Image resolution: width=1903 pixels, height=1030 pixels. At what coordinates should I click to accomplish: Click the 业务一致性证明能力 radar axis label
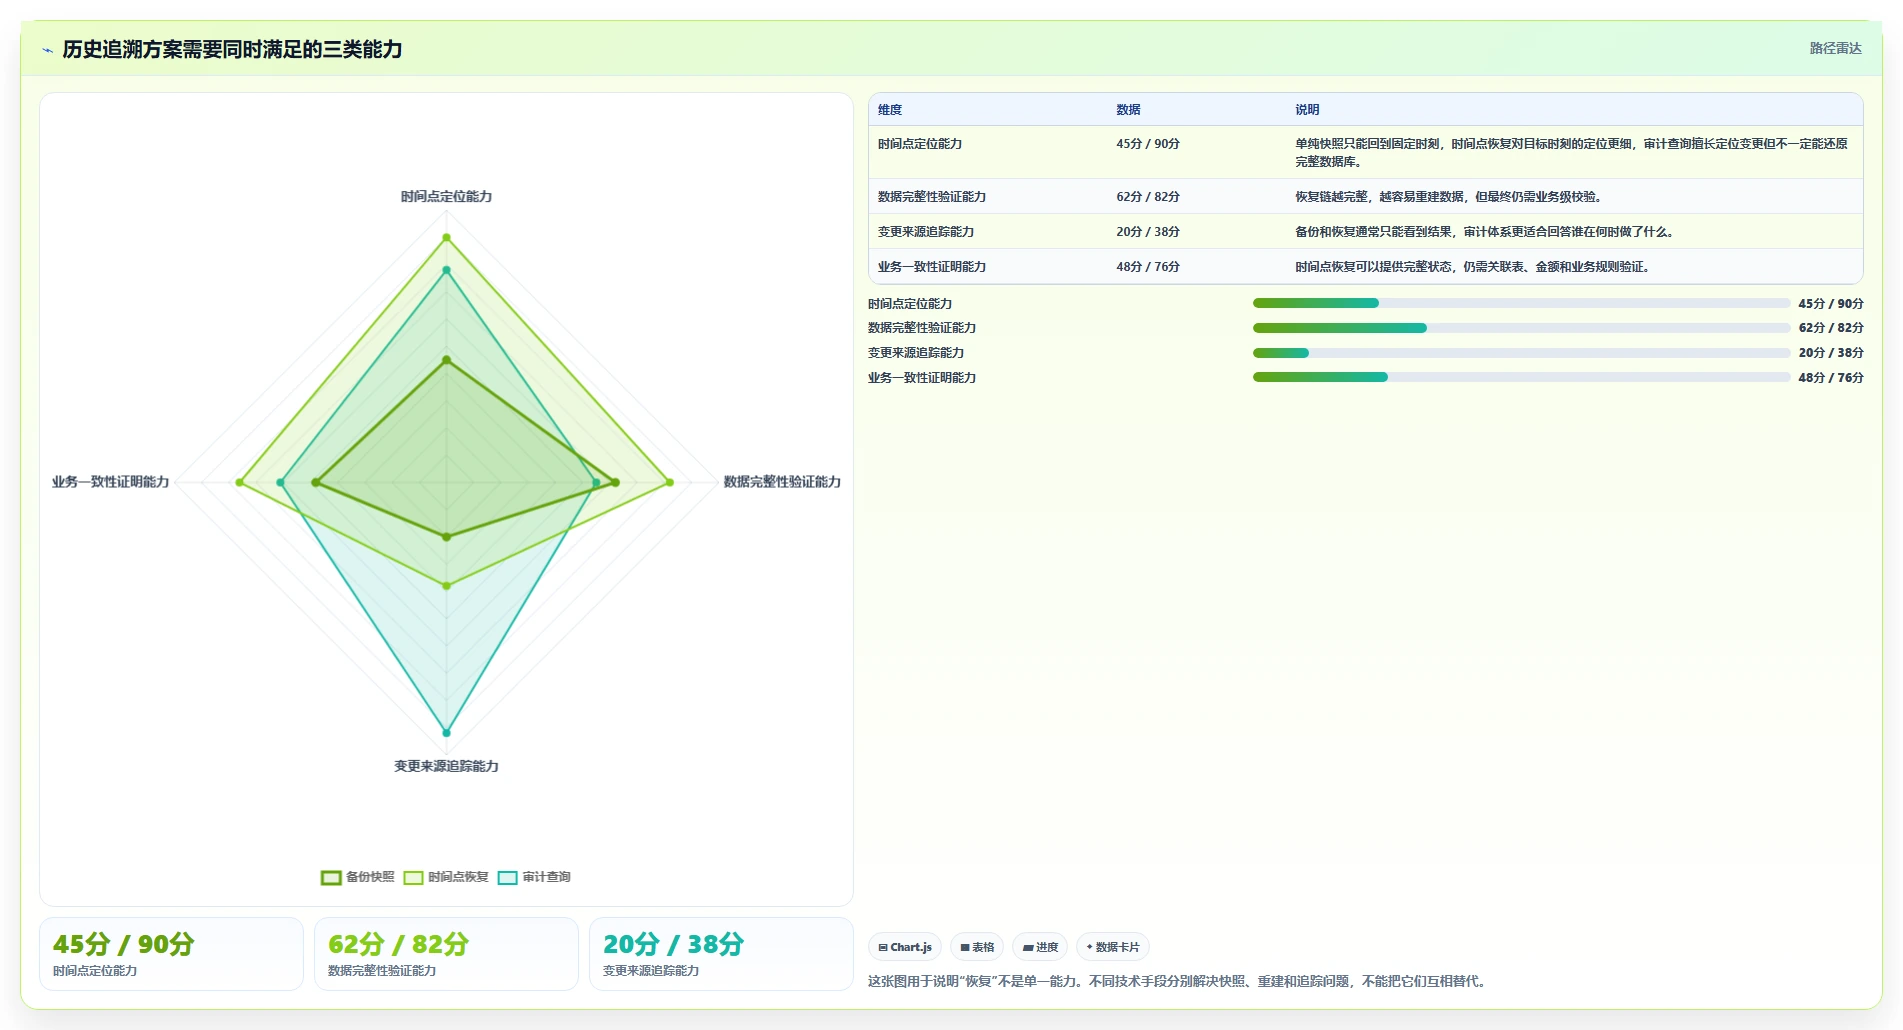pos(111,482)
